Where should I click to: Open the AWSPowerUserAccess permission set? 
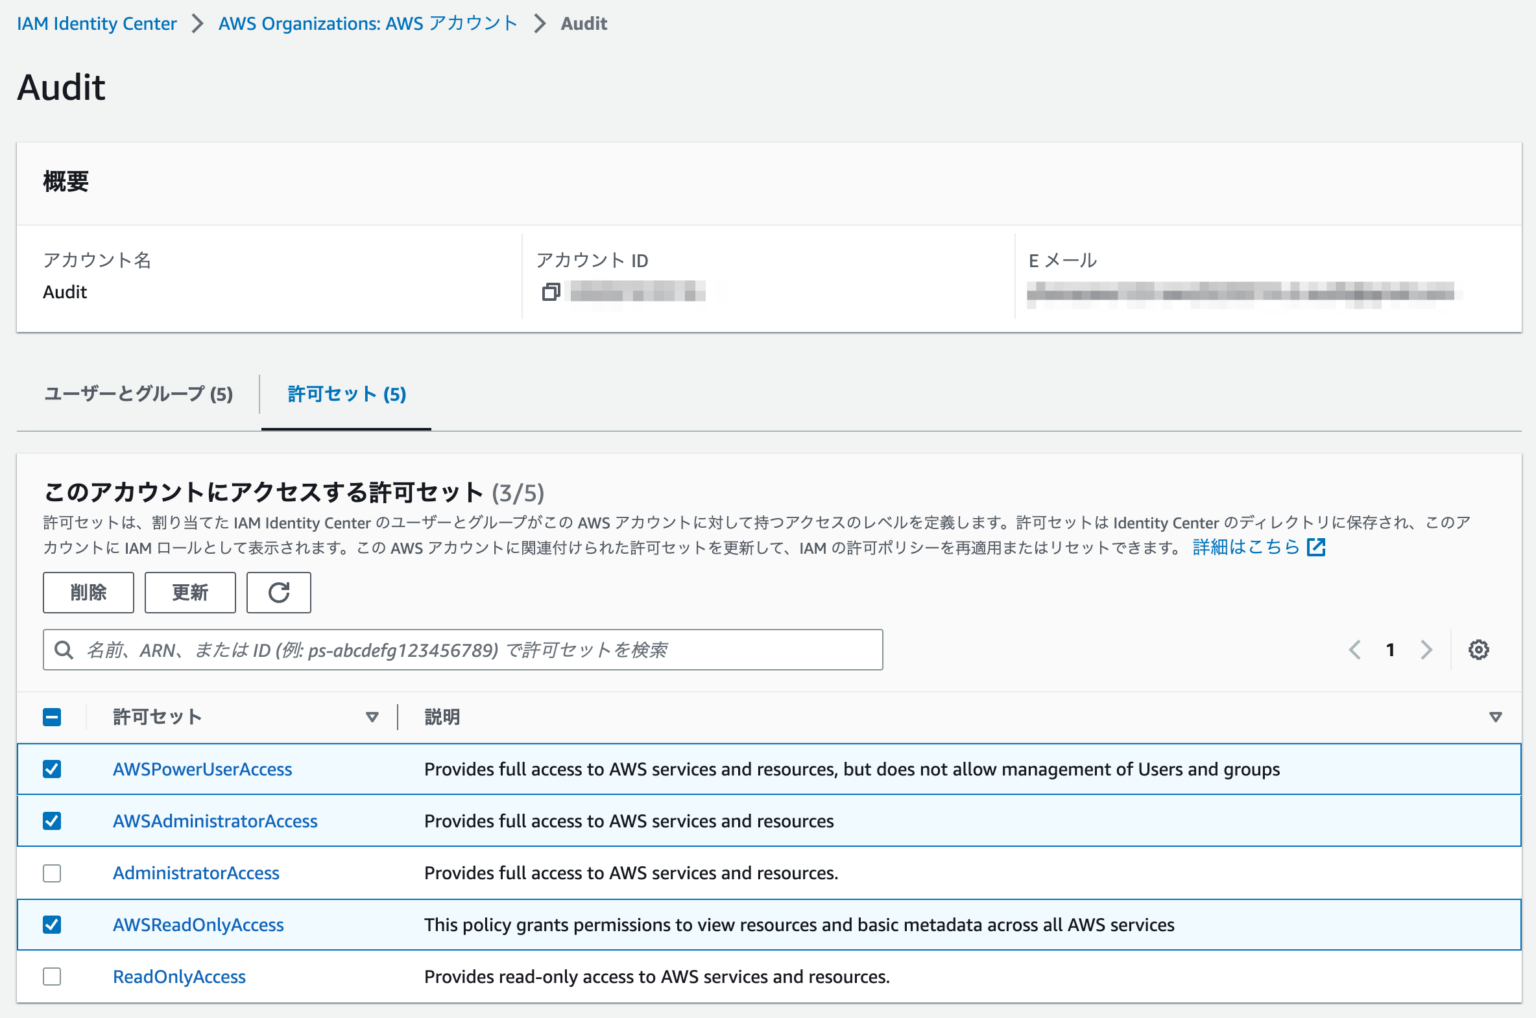pyautogui.click(x=202, y=769)
